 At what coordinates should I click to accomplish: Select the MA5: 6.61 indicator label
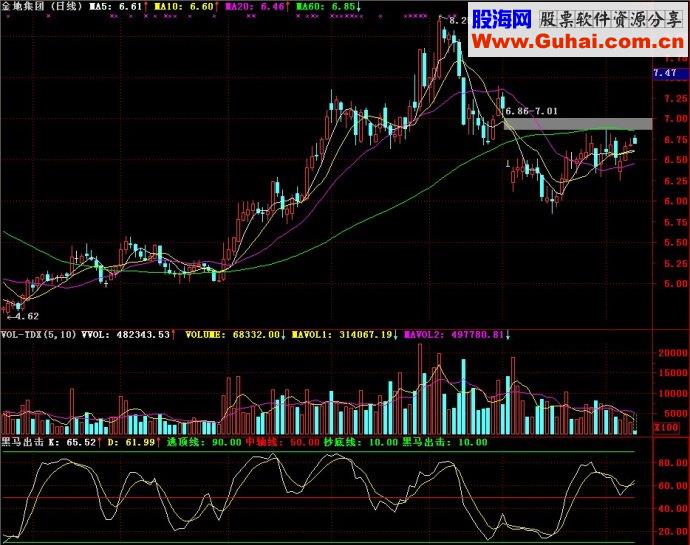click(x=118, y=7)
